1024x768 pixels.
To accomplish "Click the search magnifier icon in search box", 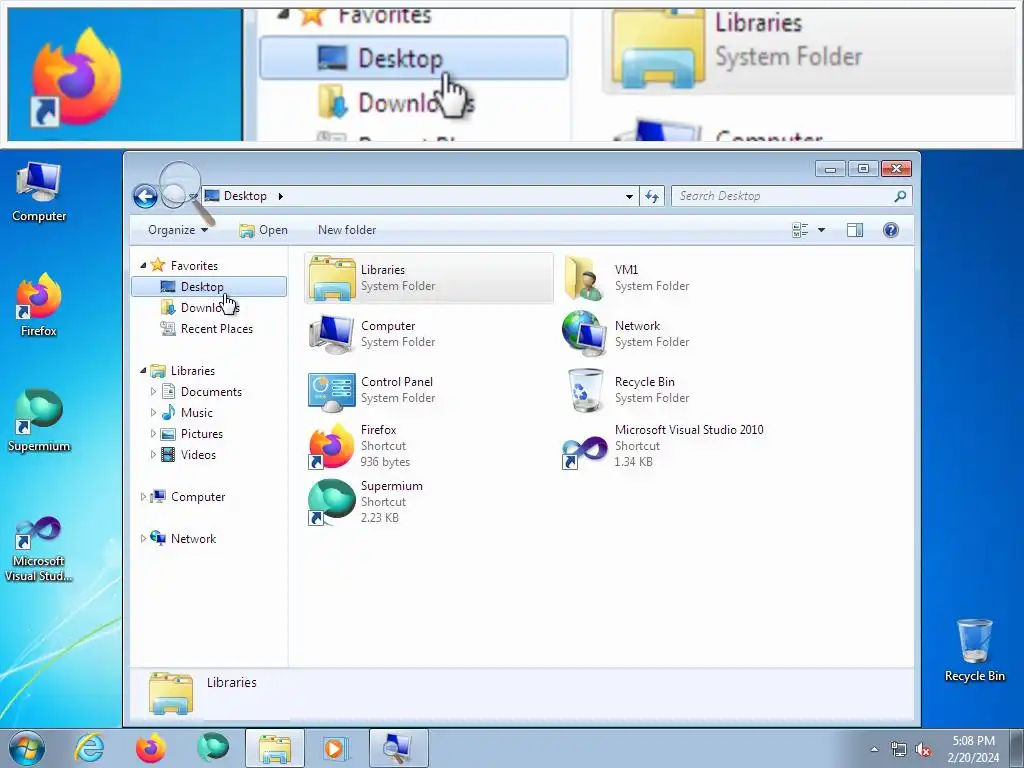I will tap(900, 196).
